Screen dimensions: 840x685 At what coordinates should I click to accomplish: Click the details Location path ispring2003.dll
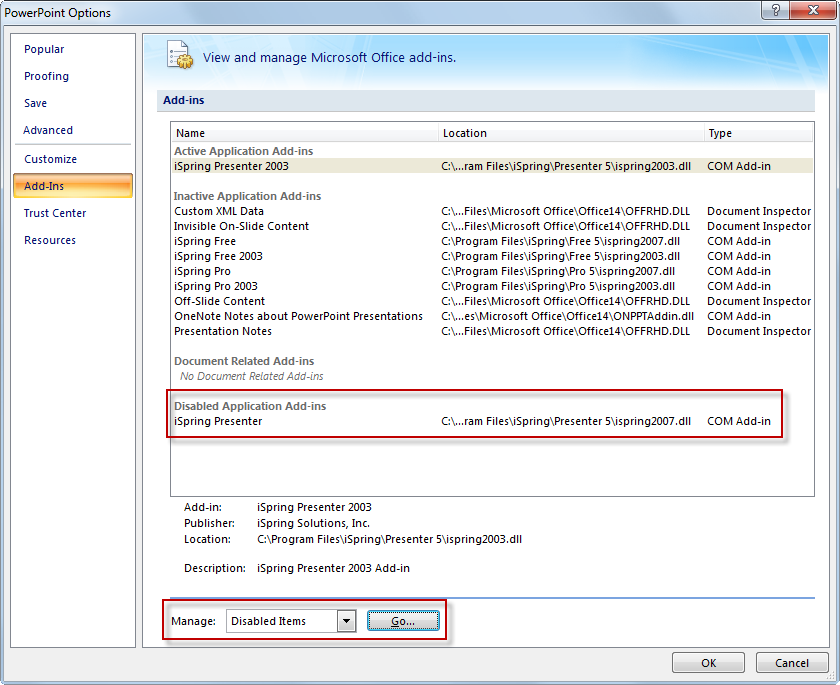pos(389,539)
